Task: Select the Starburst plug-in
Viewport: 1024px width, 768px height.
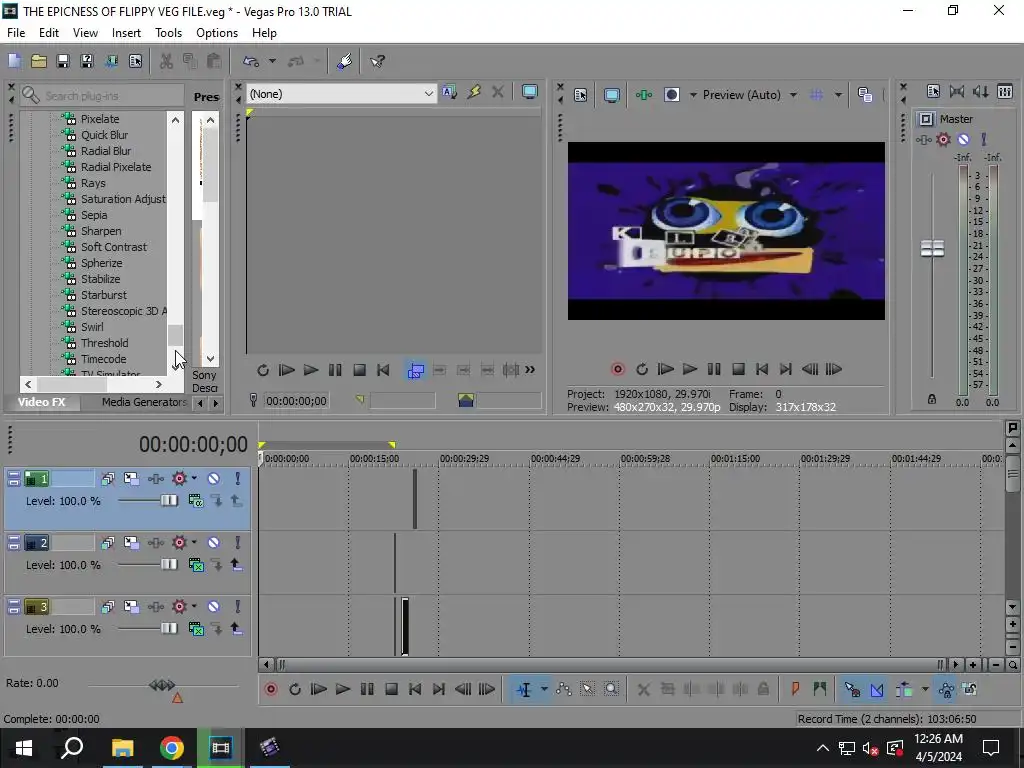Action: (104, 295)
